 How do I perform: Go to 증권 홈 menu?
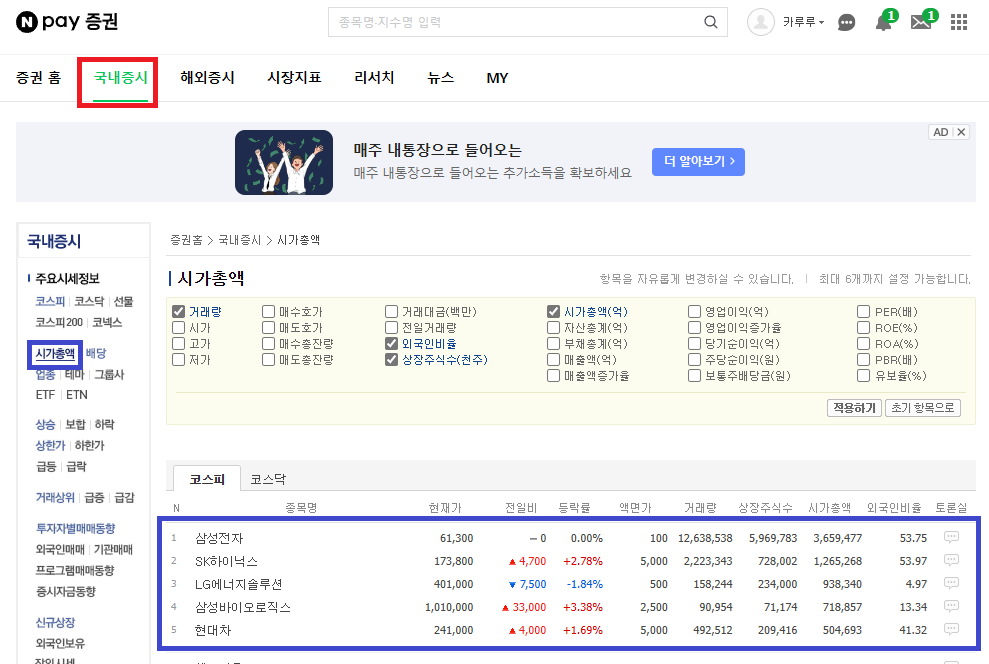(38, 78)
